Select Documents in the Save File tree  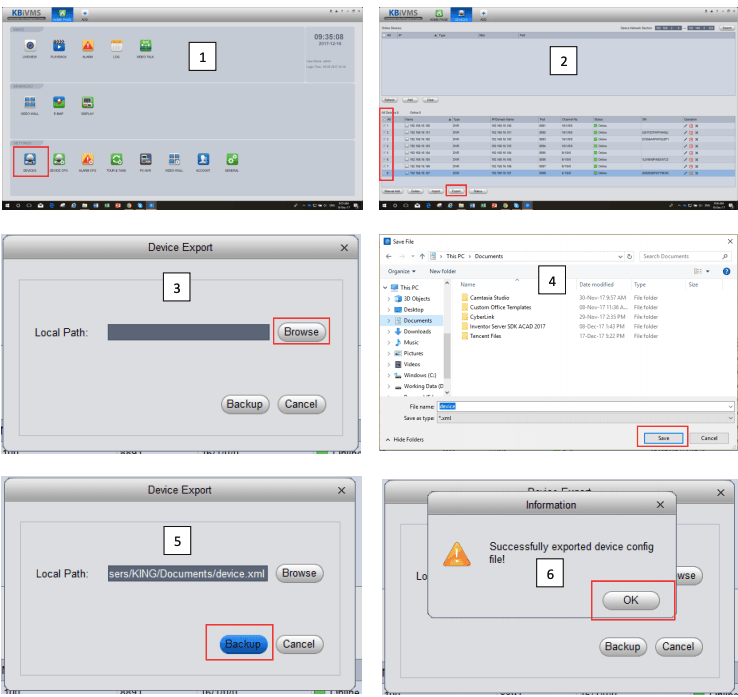tap(417, 320)
